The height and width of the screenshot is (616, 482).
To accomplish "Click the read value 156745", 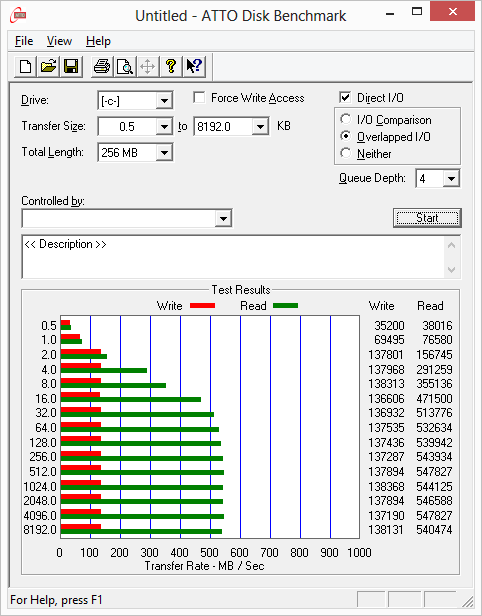I will tap(434, 355).
